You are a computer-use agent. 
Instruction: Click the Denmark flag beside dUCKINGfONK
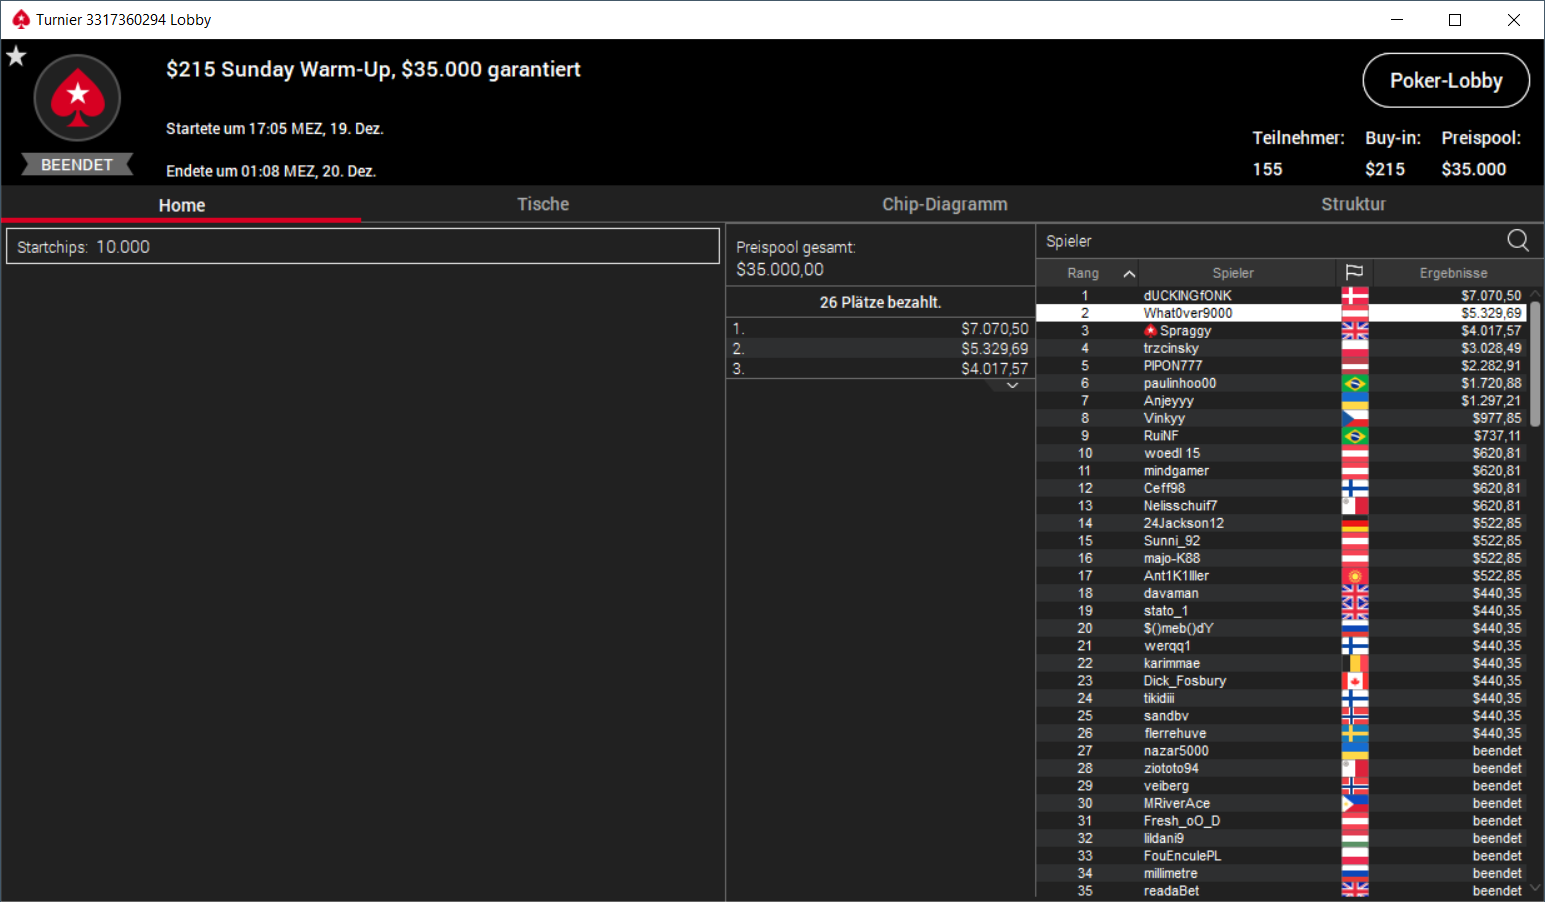[1354, 295]
